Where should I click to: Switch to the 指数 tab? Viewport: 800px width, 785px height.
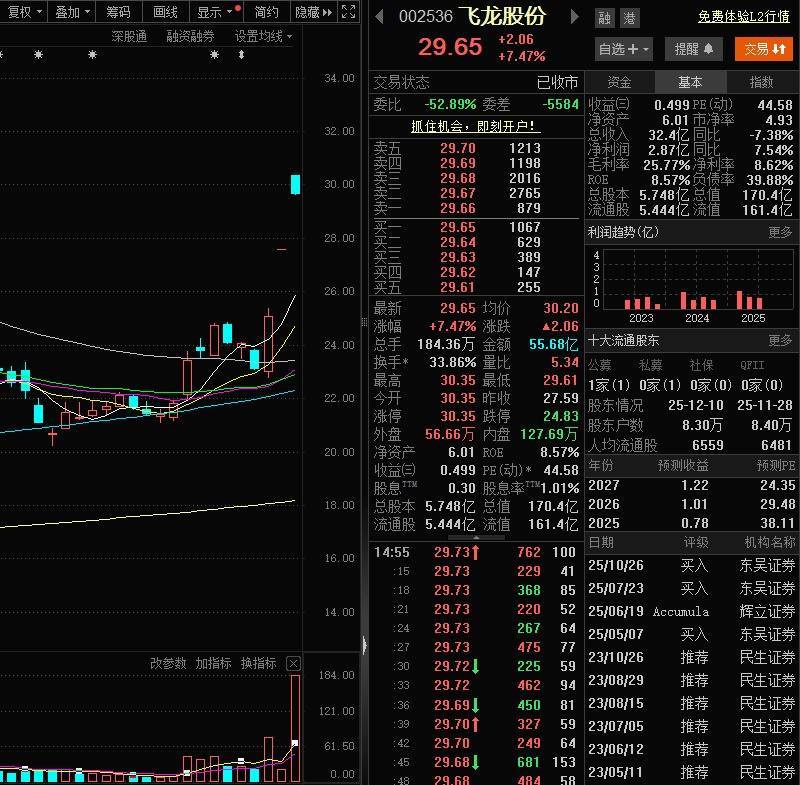(x=762, y=82)
